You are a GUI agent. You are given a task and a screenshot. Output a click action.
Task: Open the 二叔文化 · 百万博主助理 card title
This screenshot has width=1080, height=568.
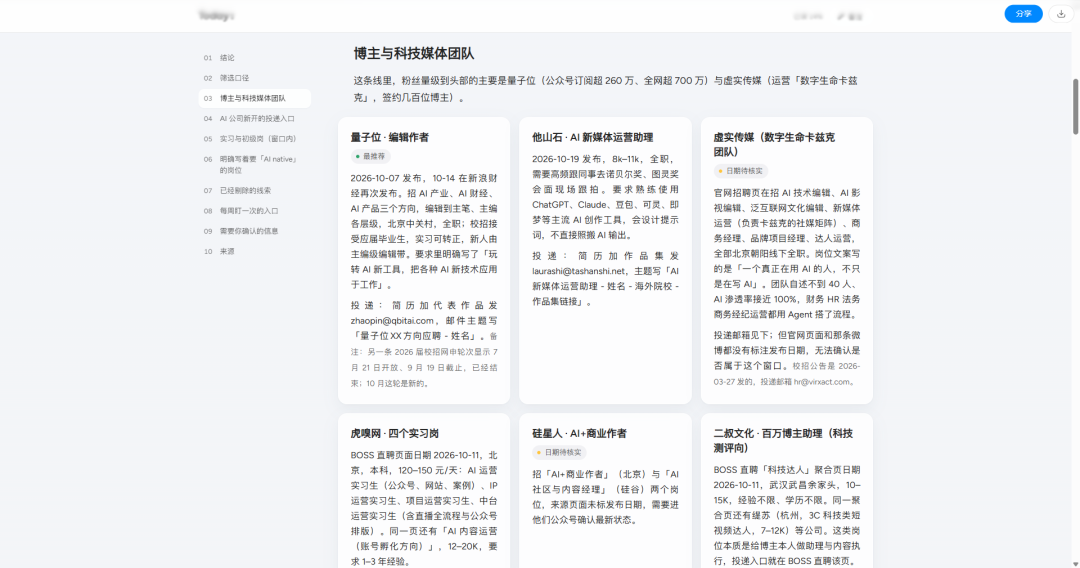[x=783, y=441]
